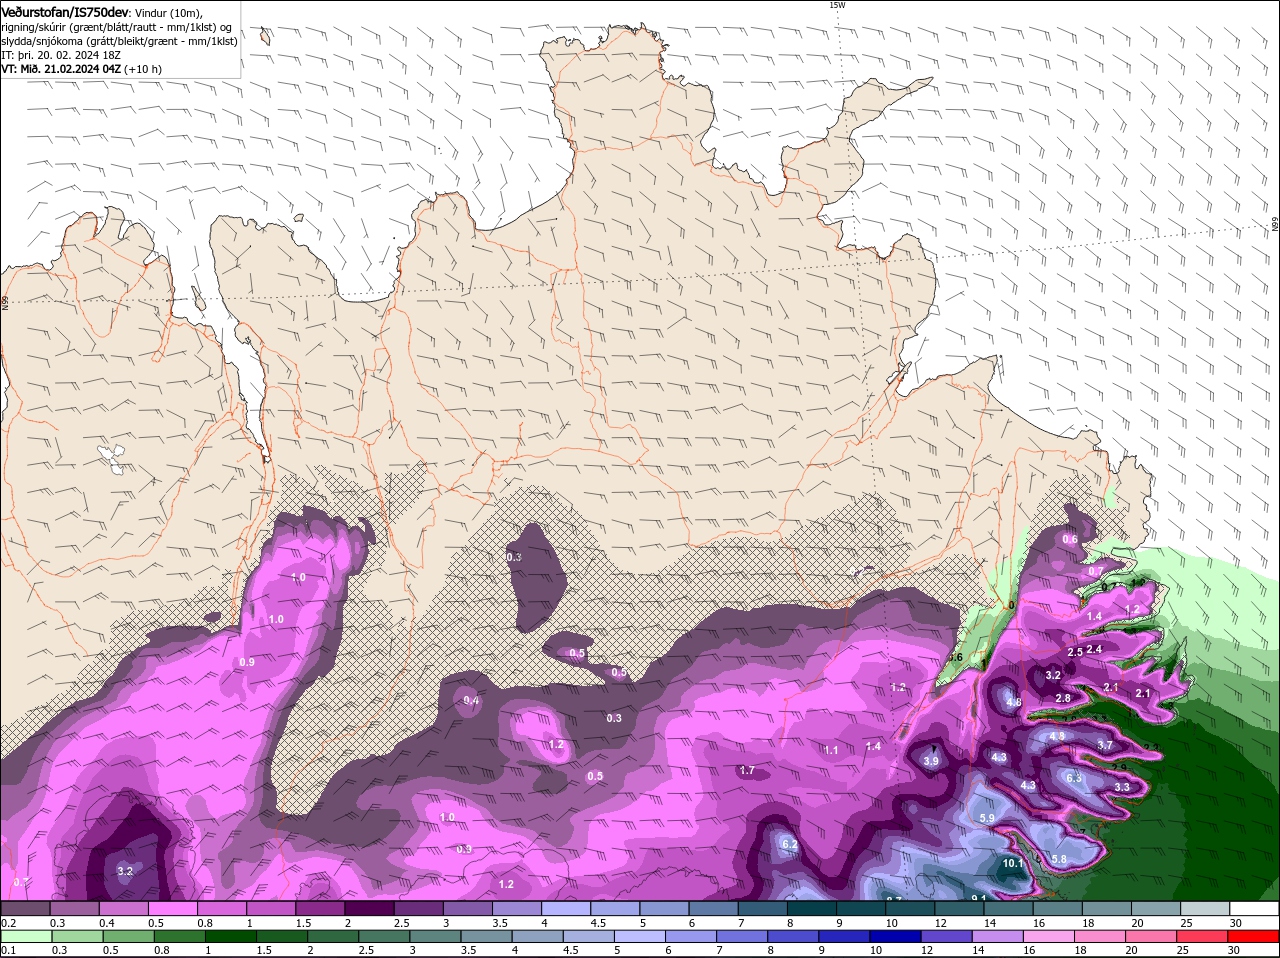Image resolution: width=1280 pixels, height=958 pixels.
Task: Click the 2.5 value label on the map
Action: point(1075,652)
